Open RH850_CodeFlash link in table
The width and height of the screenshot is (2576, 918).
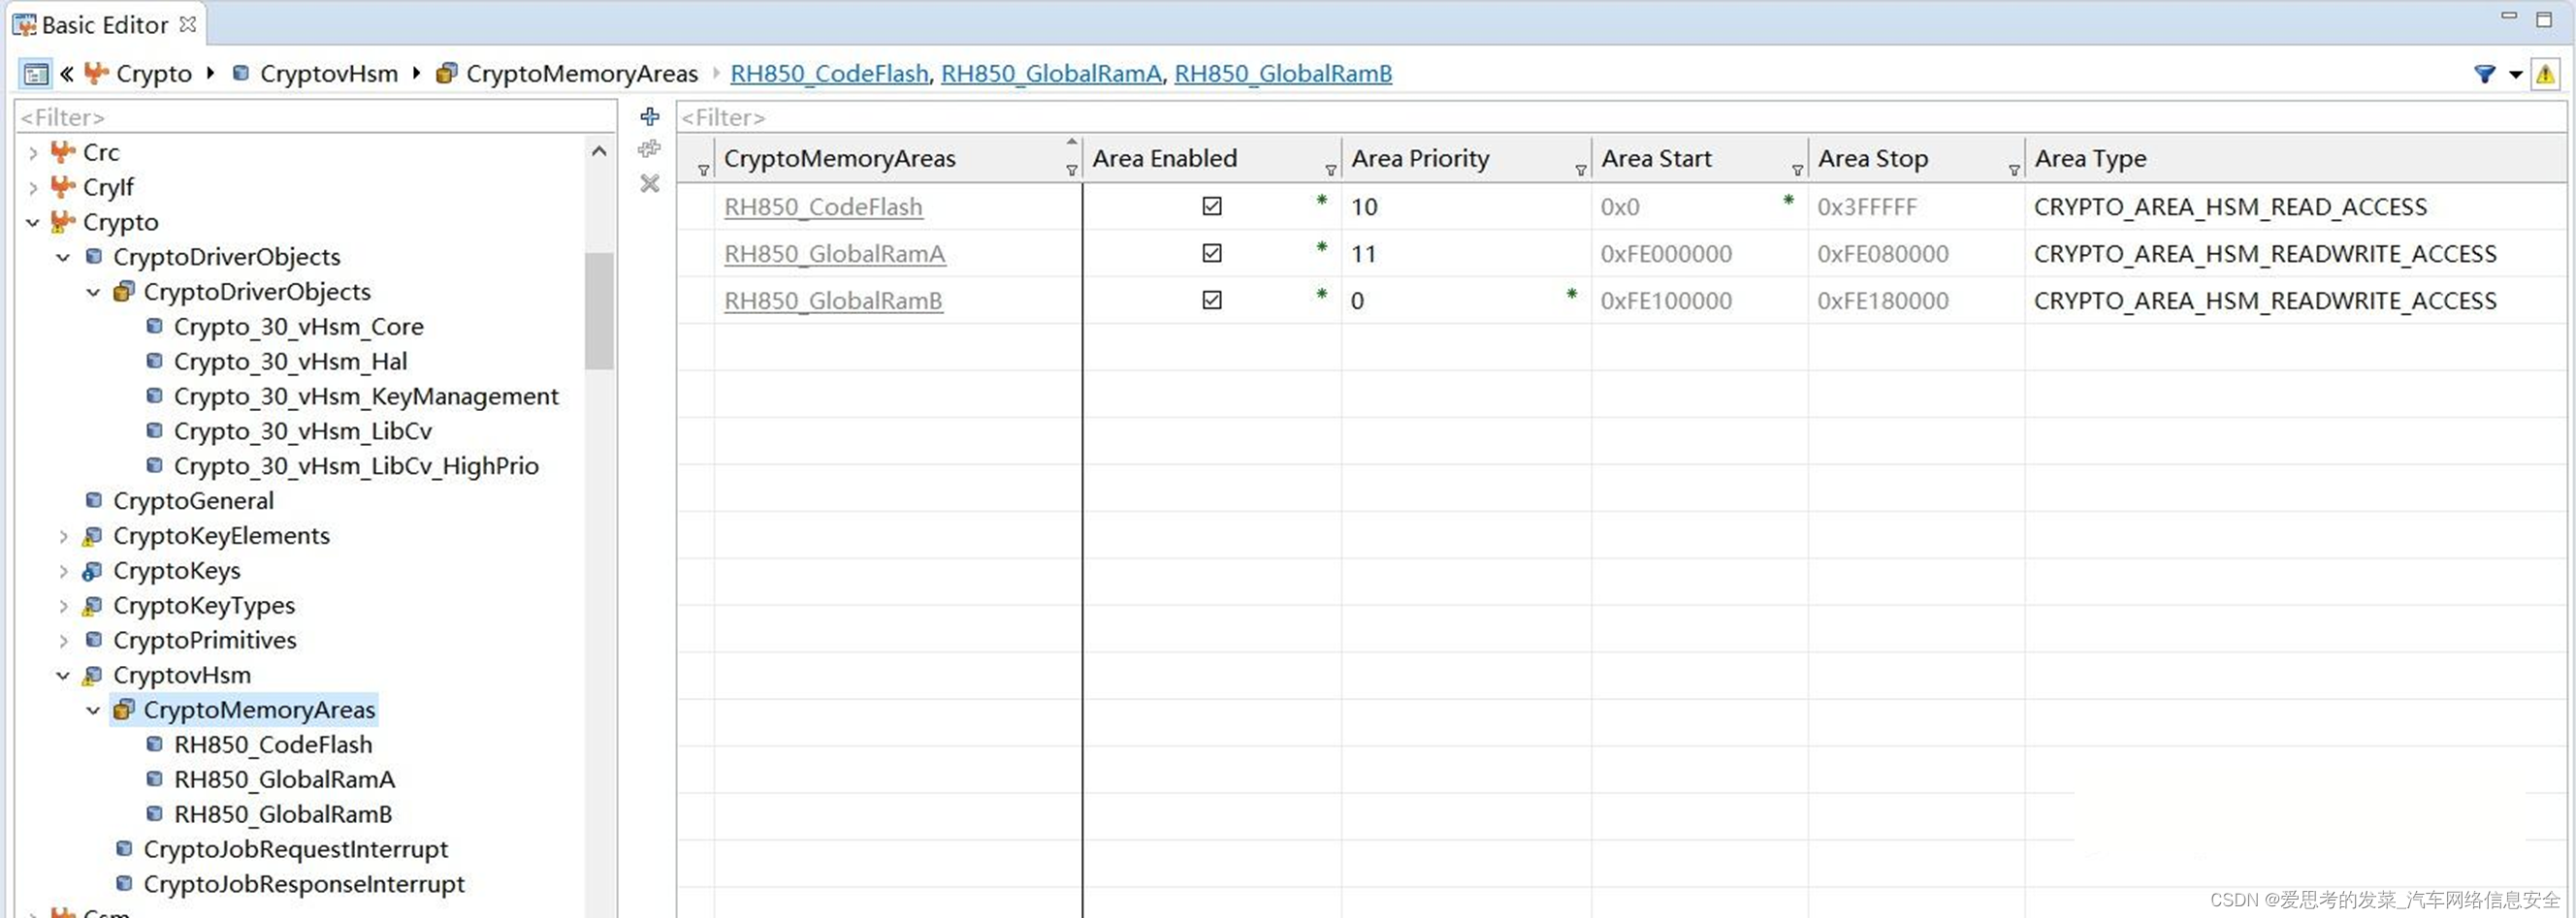[823, 207]
